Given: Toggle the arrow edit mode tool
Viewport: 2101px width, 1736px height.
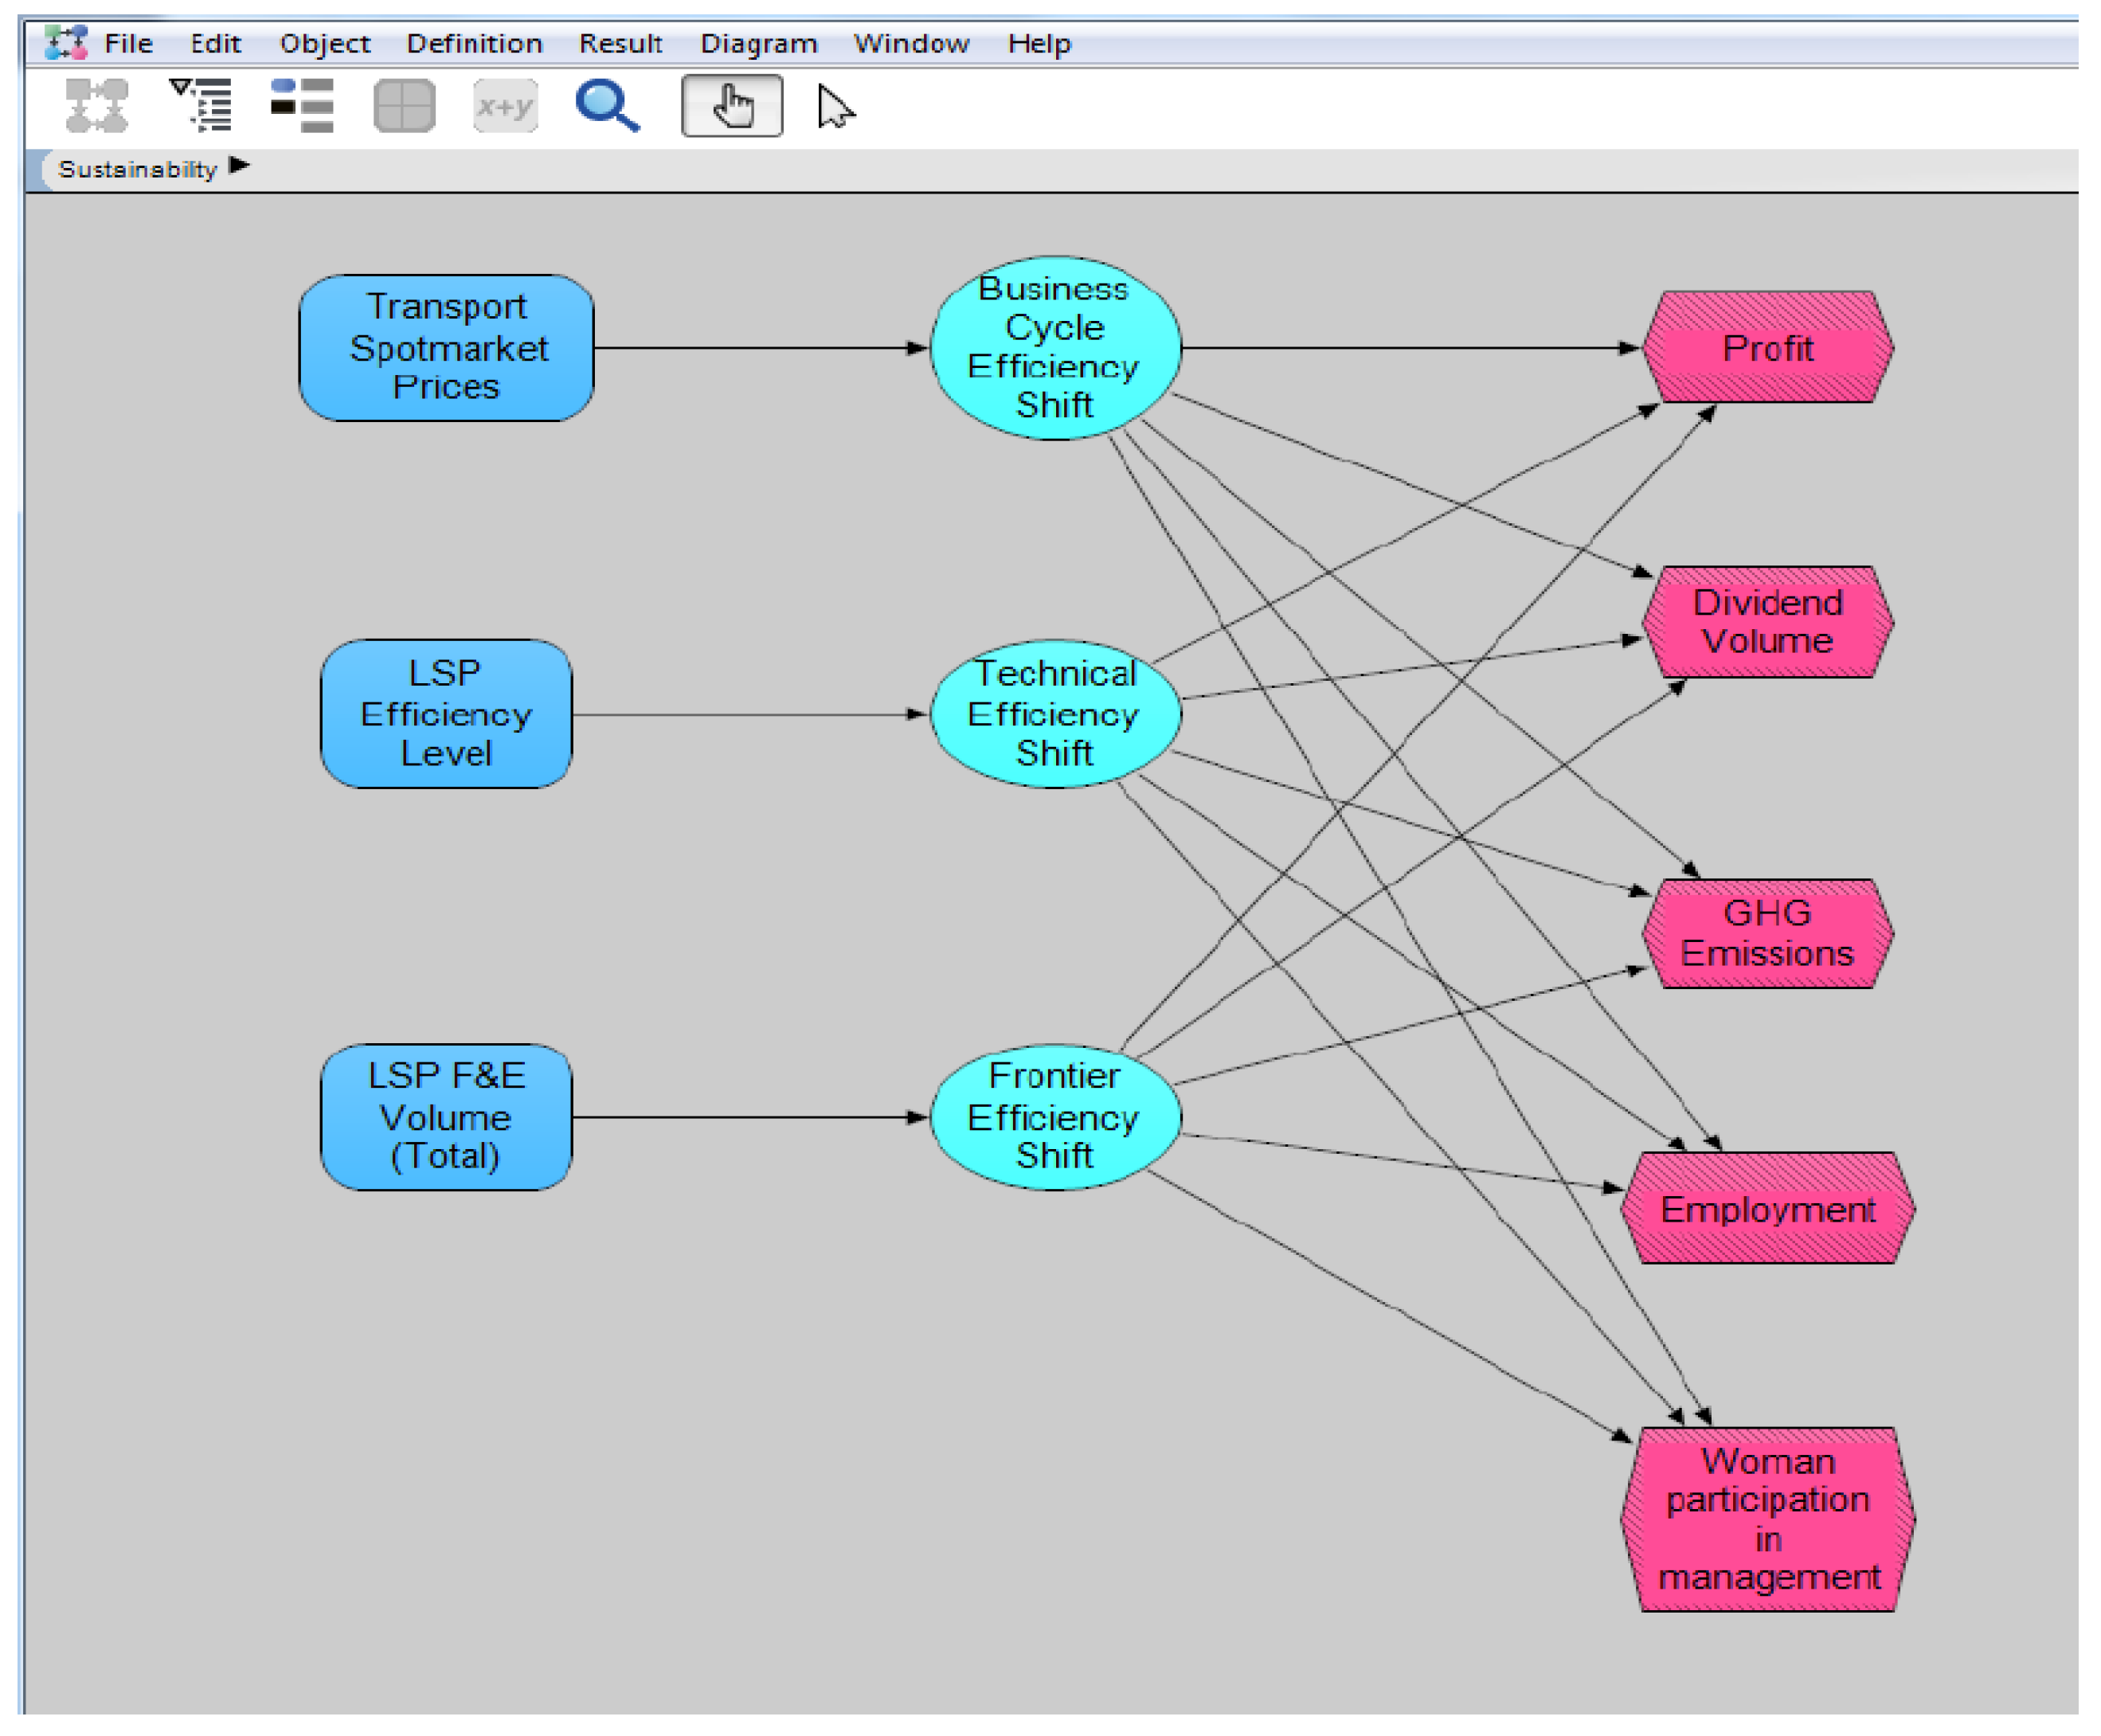Looking at the screenshot, I should pyautogui.click(x=834, y=106).
